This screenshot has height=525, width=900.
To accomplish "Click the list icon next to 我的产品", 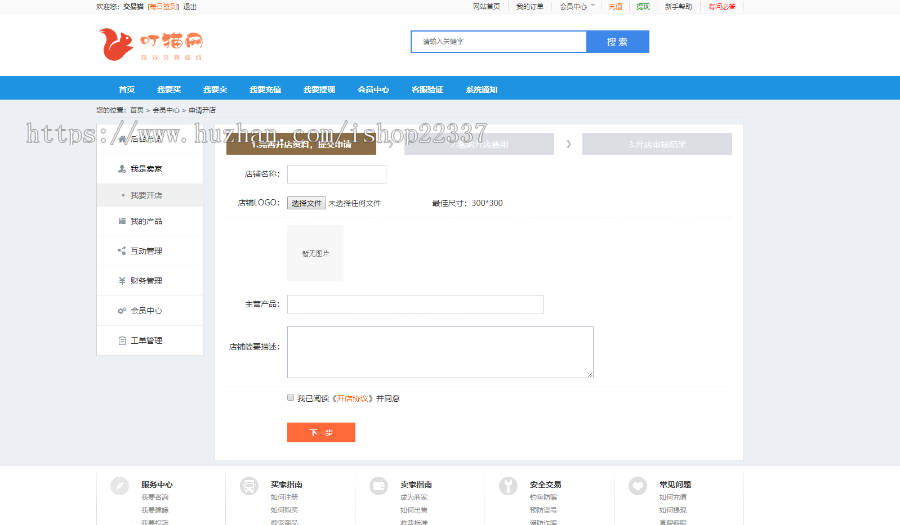I will 122,221.
